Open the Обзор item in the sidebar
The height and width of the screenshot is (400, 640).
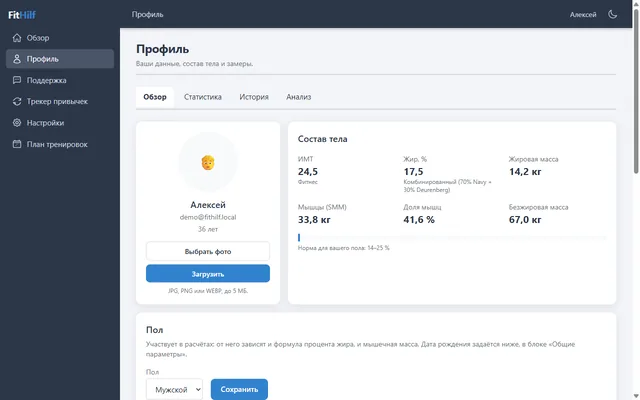[x=60, y=38]
